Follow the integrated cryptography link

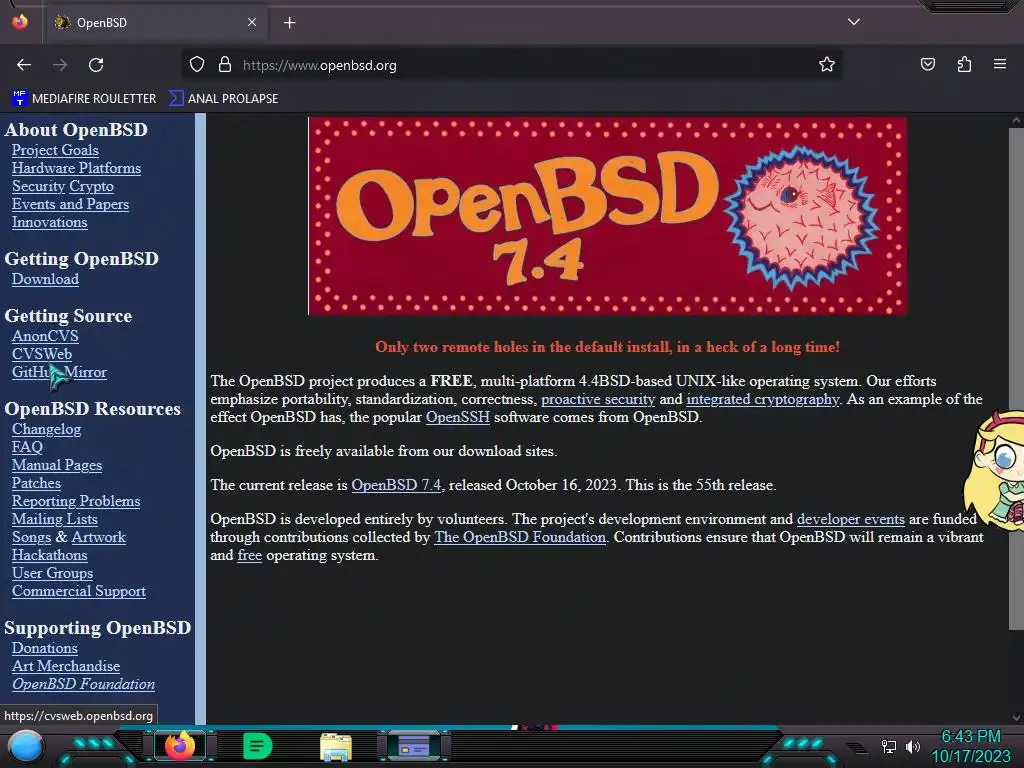763,399
